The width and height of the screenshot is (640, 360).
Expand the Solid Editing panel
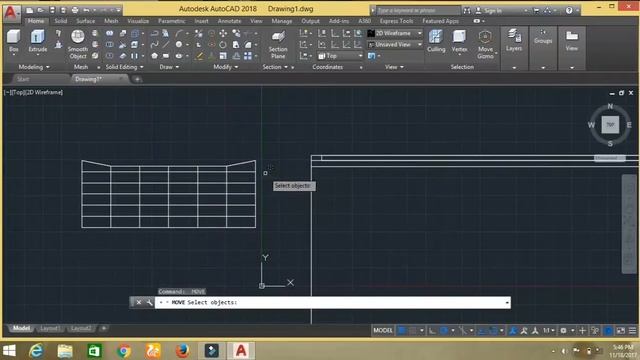tap(124, 67)
